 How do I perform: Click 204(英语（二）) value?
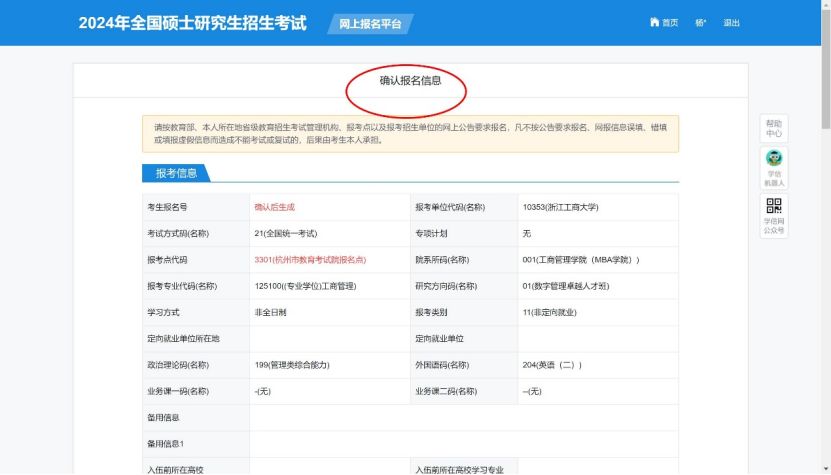(x=552, y=365)
